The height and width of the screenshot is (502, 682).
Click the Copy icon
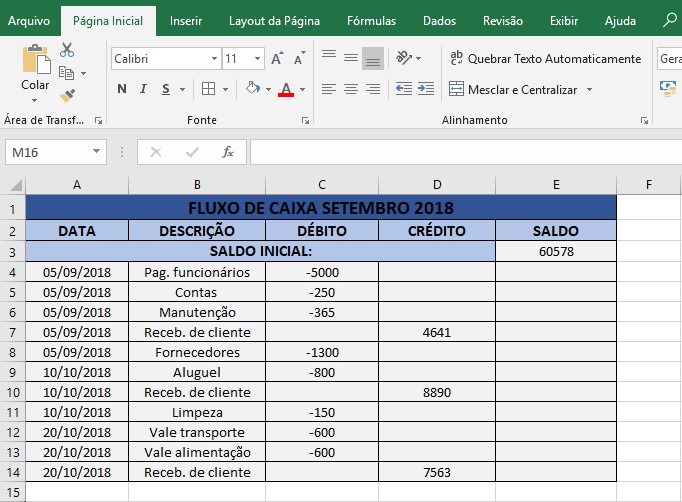click(x=66, y=73)
